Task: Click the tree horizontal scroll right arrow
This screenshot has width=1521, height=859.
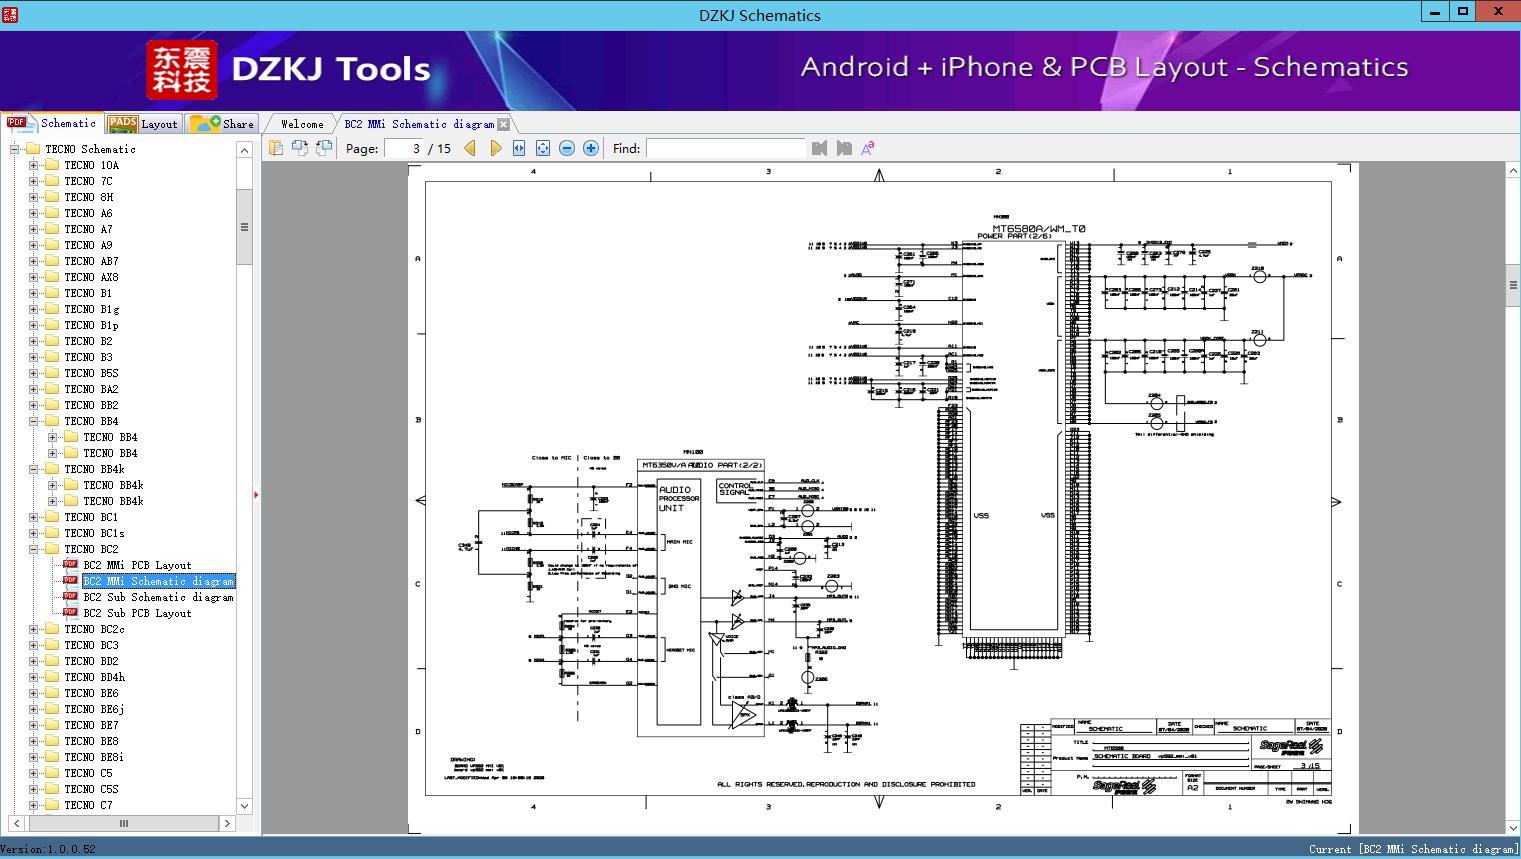Action: pos(227,824)
